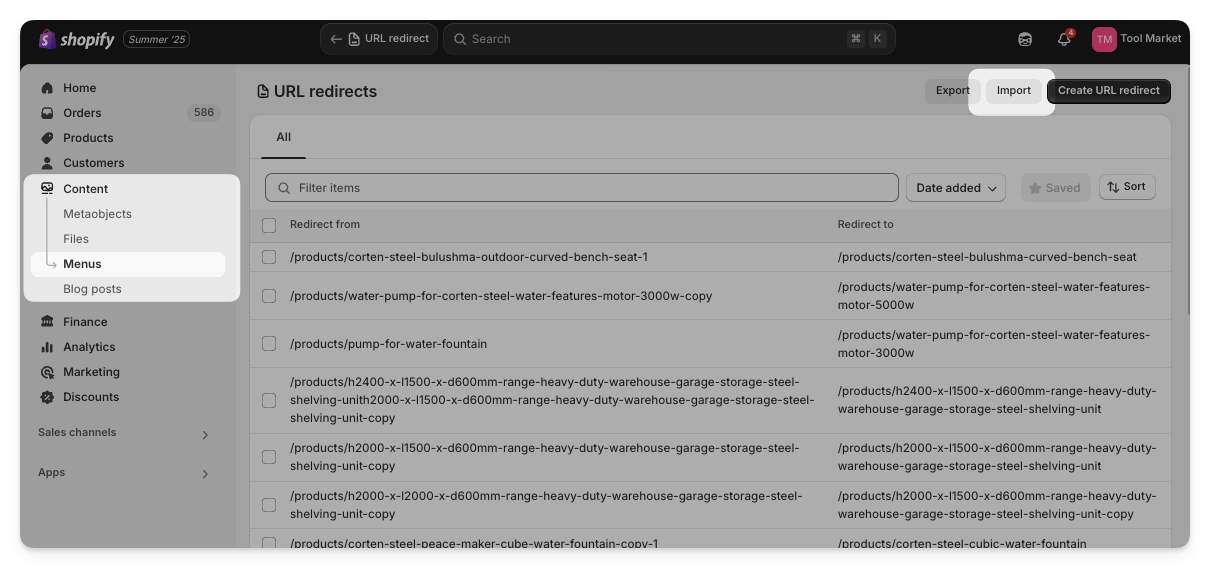
Task: Click the Home icon in sidebar
Action: click(47, 88)
